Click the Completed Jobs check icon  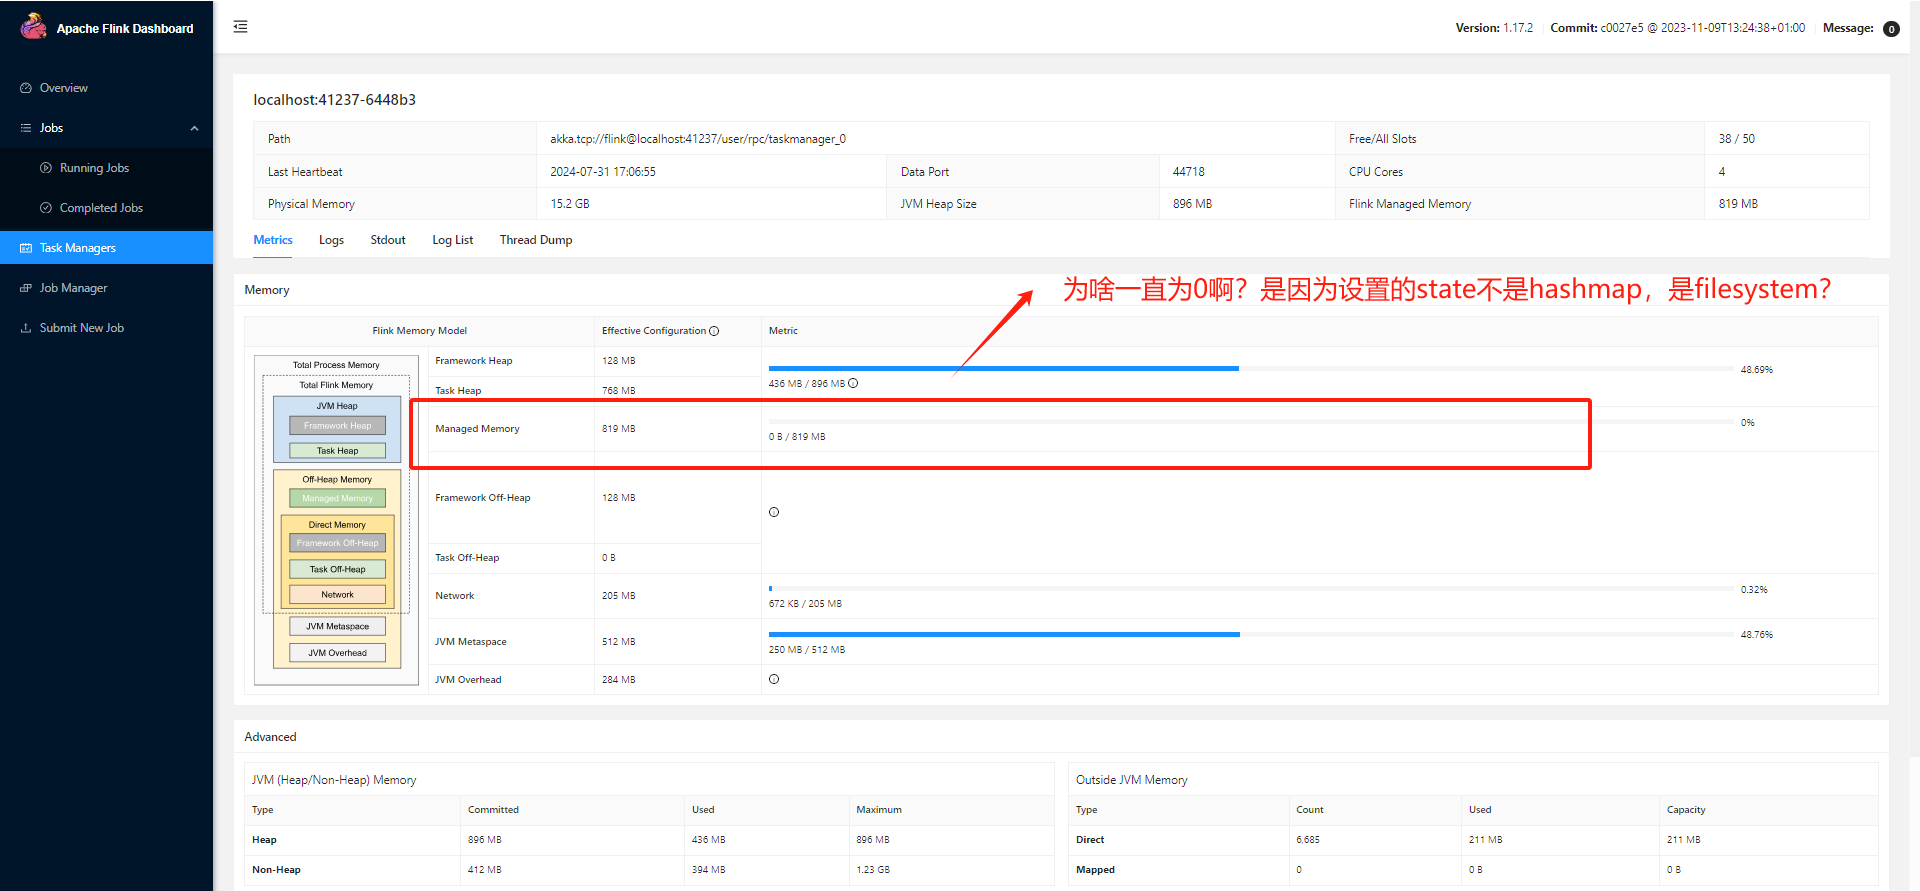(x=46, y=208)
